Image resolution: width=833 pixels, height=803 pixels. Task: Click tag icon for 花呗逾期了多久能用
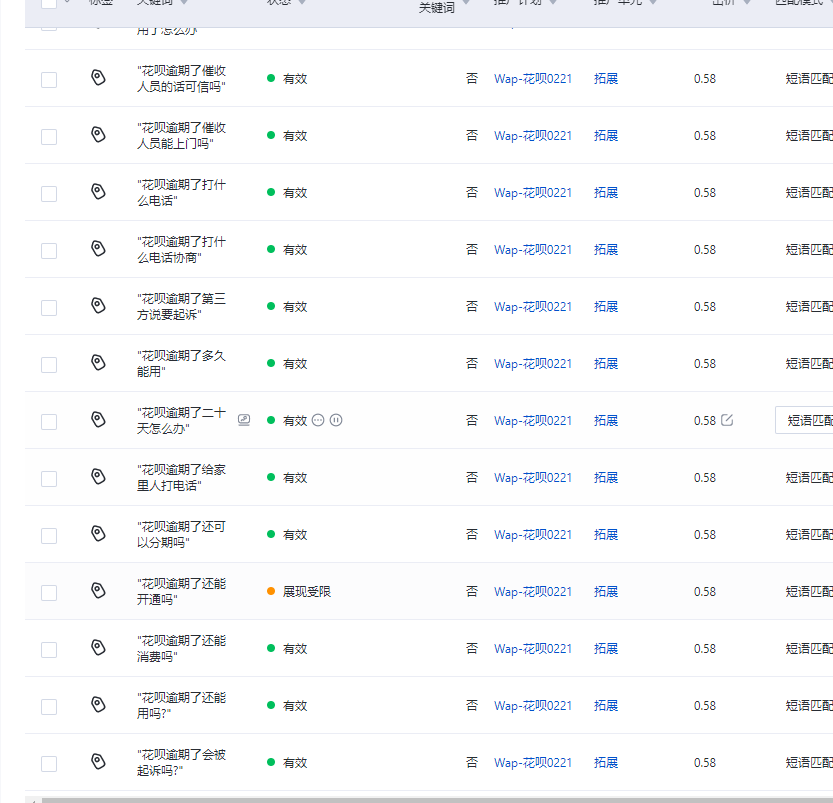coord(98,363)
